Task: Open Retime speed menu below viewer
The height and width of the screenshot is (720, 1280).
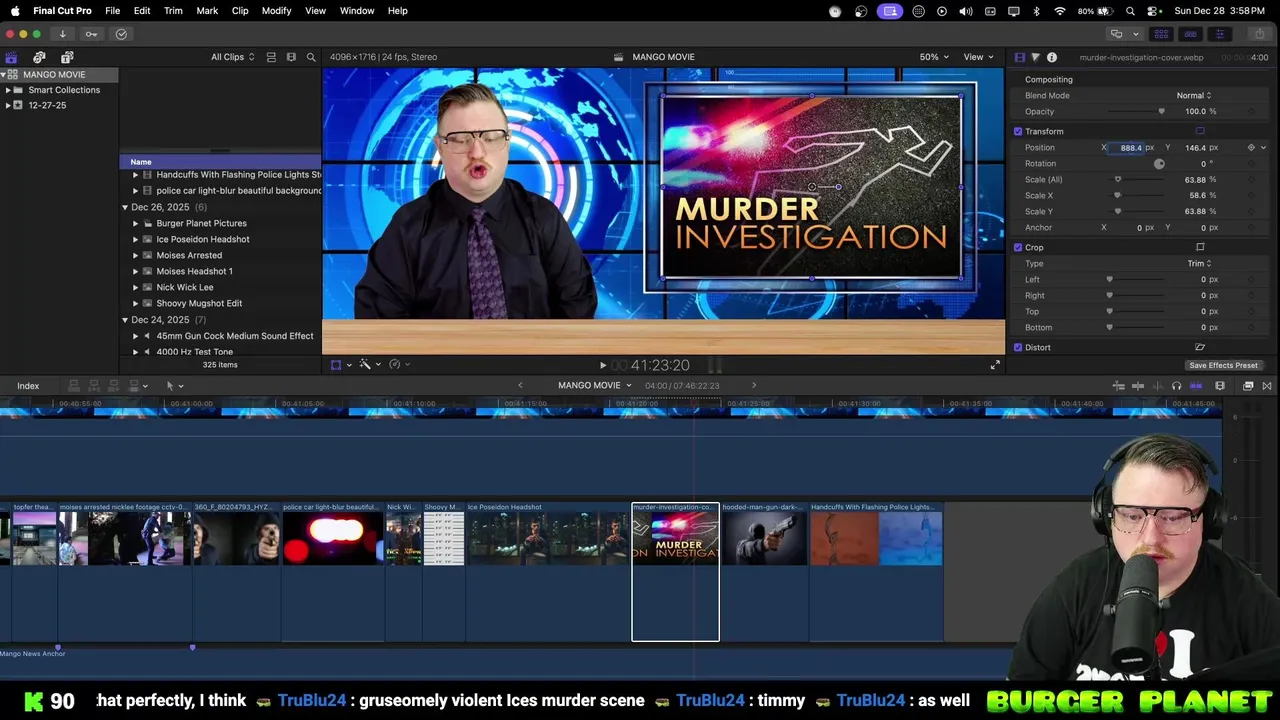Action: coord(398,365)
